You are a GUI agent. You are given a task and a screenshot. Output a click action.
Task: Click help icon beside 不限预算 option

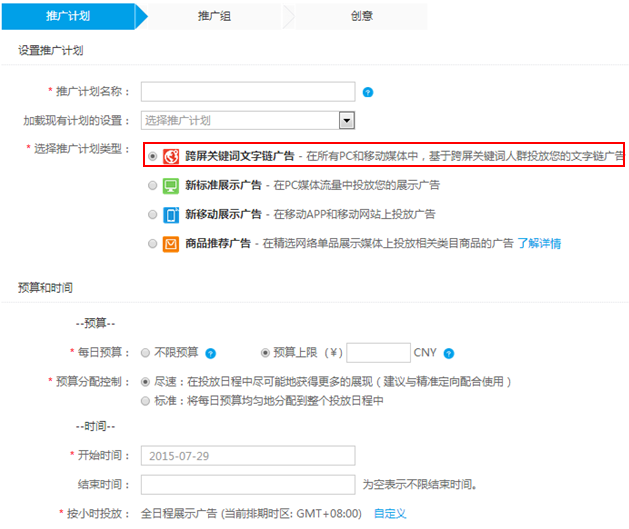pos(210,353)
